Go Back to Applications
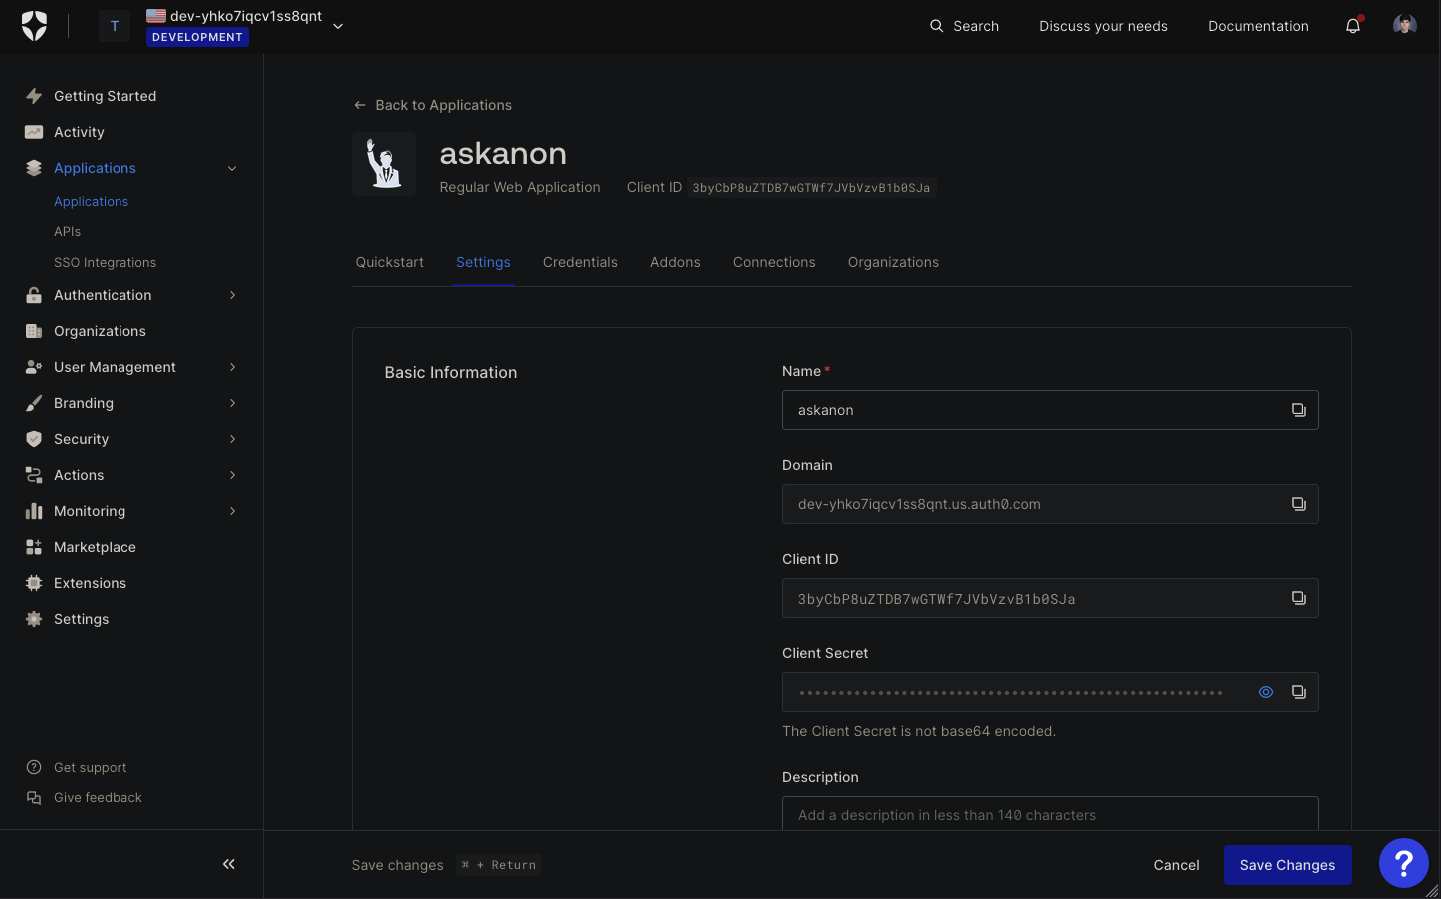This screenshot has width=1441, height=899. 432,105
